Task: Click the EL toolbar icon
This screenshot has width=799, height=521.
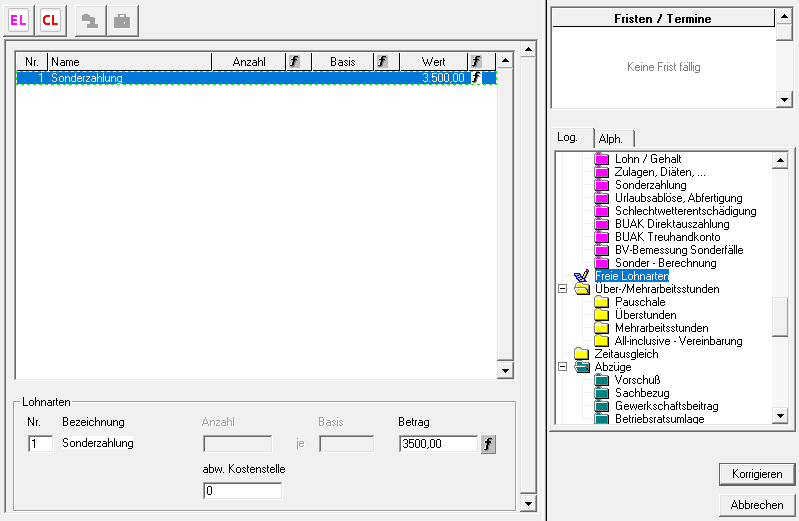Action: coord(20,20)
